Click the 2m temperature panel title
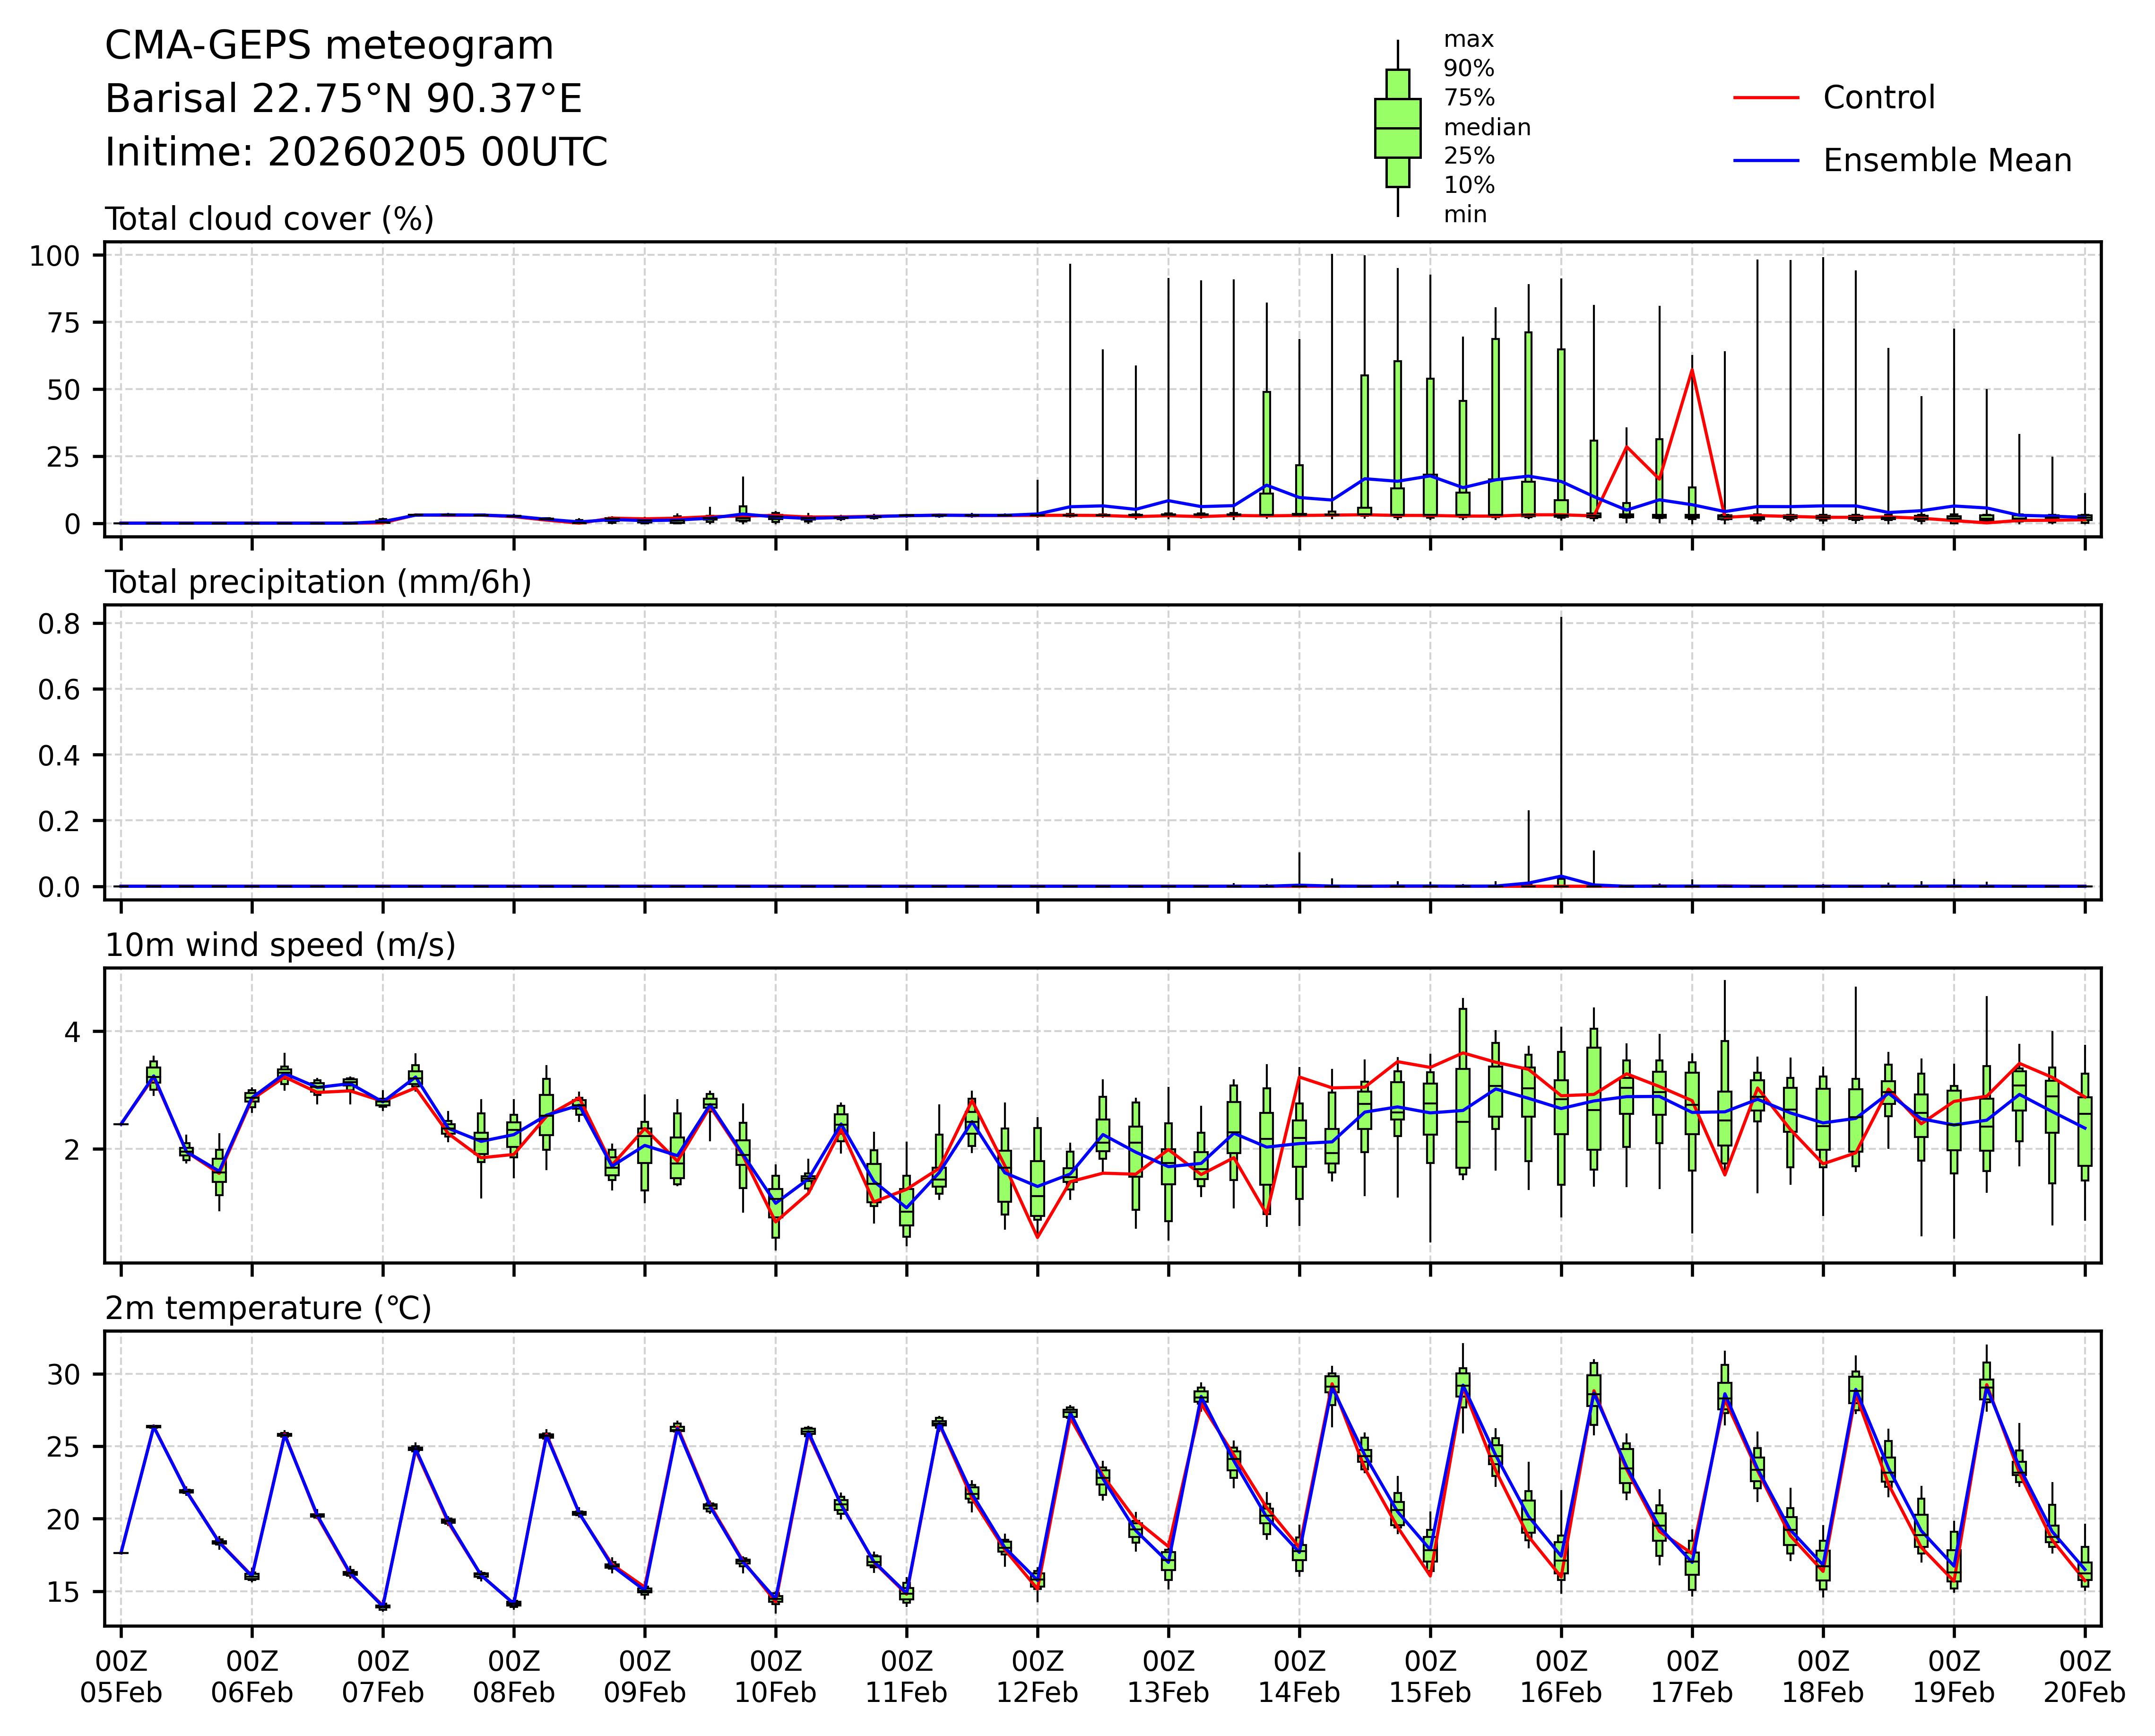Viewport: 2155px width, 1736px height. click(268, 1308)
